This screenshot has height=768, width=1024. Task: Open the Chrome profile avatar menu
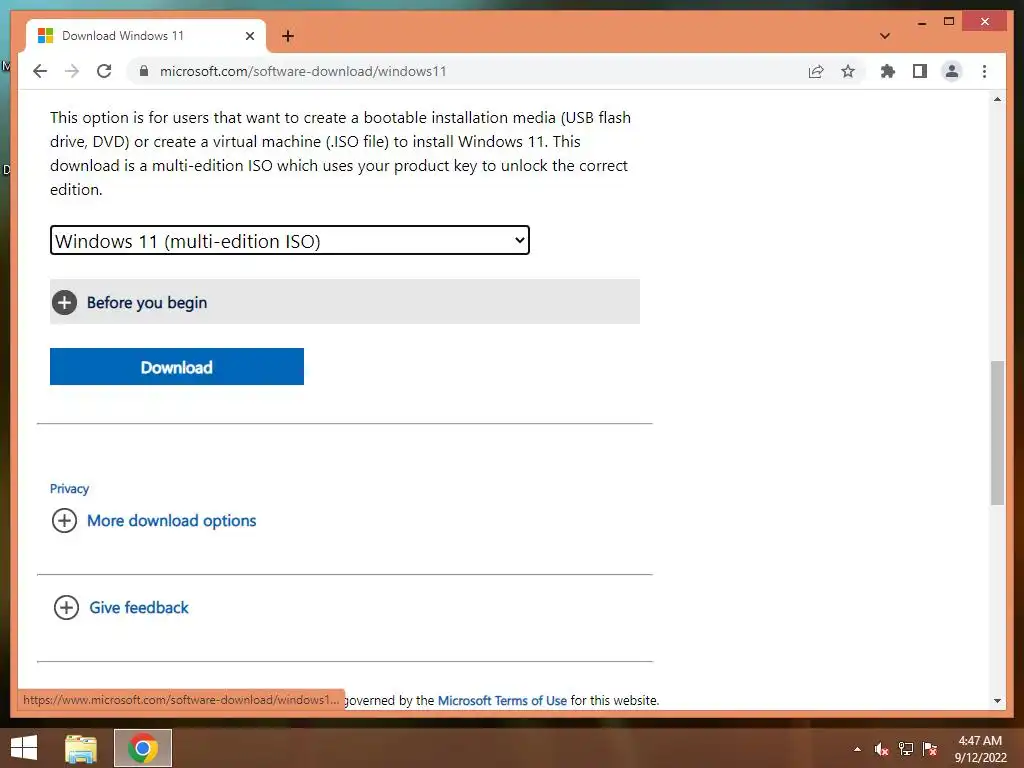(x=952, y=71)
